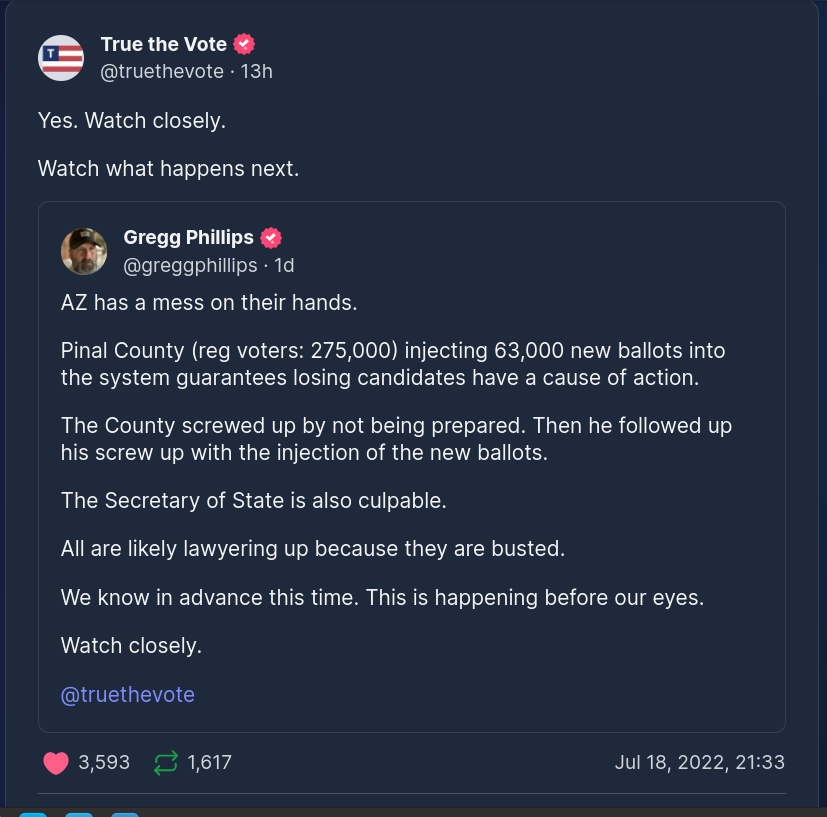Click the @greggphillips handle
The height and width of the screenshot is (817, 827).
(x=190, y=265)
